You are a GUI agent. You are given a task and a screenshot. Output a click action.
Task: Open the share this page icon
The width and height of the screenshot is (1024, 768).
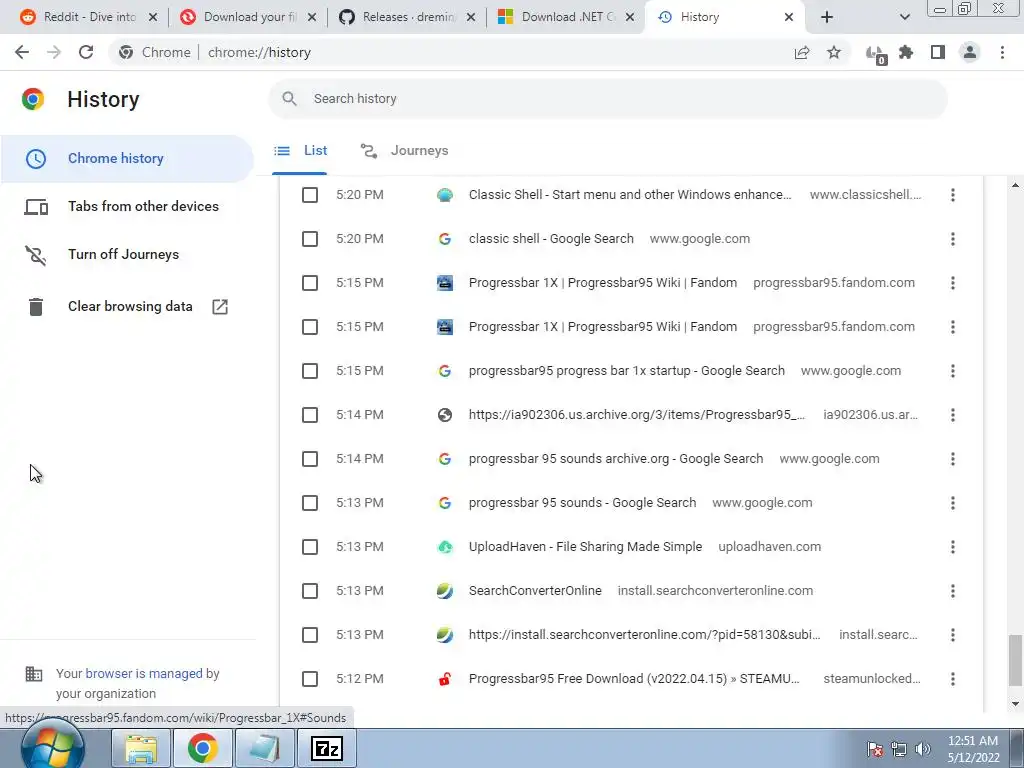click(802, 52)
